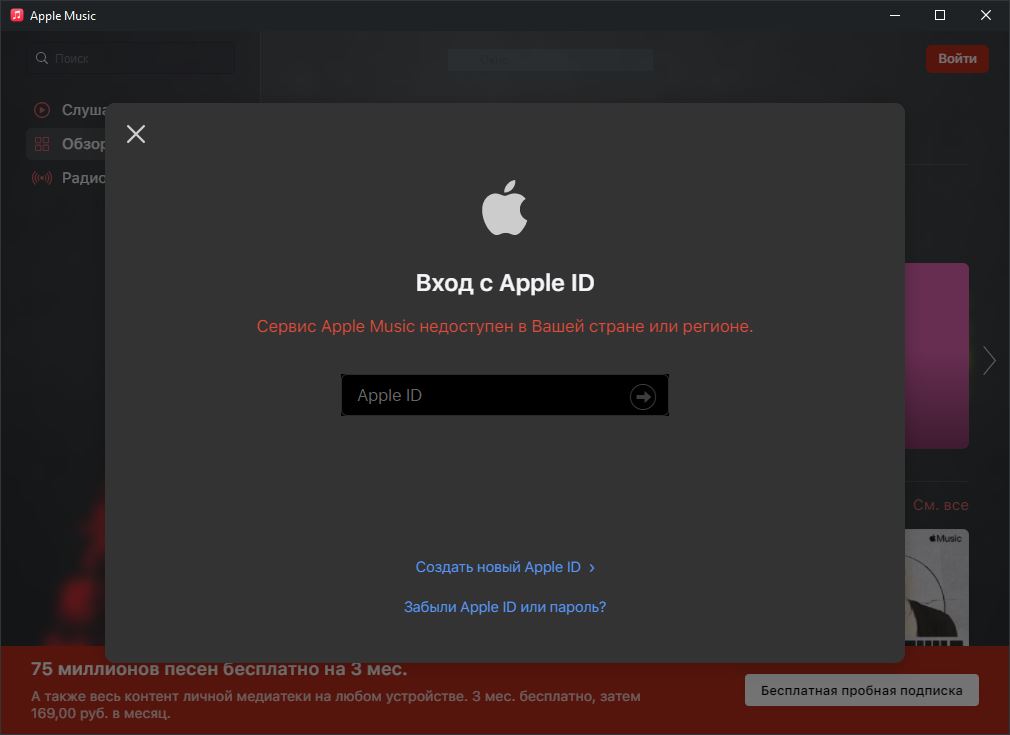Advance the carousel with right chevron
Image resolution: width=1010 pixels, height=735 pixels.
(989, 360)
